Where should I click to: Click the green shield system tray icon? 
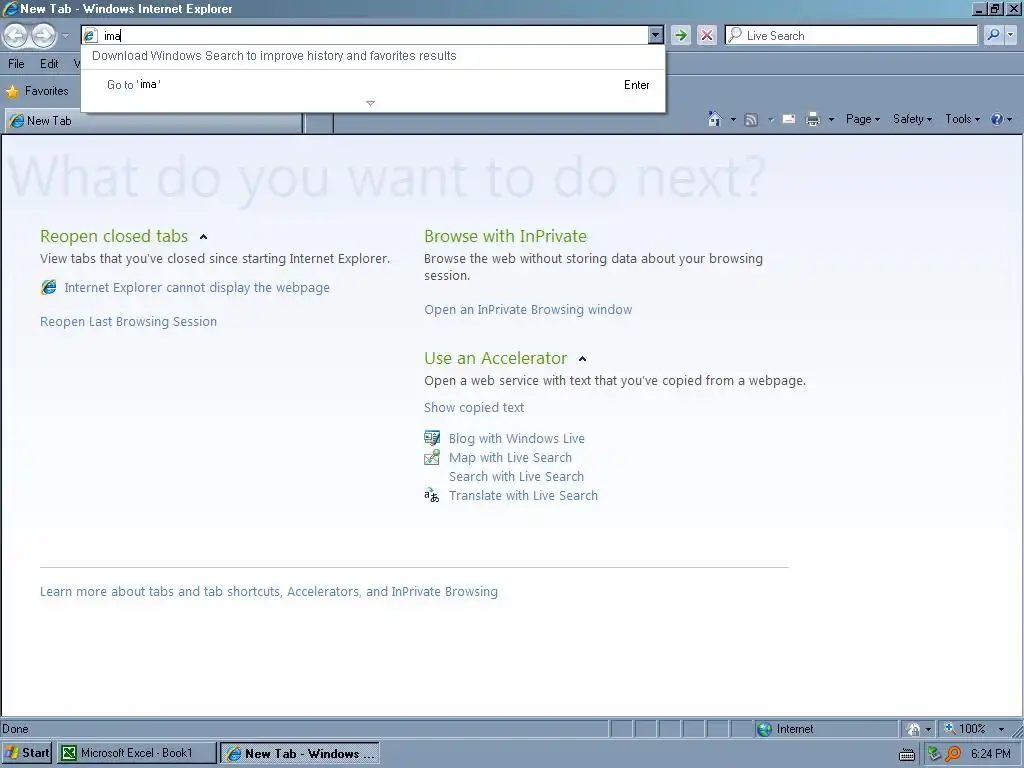(x=934, y=754)
